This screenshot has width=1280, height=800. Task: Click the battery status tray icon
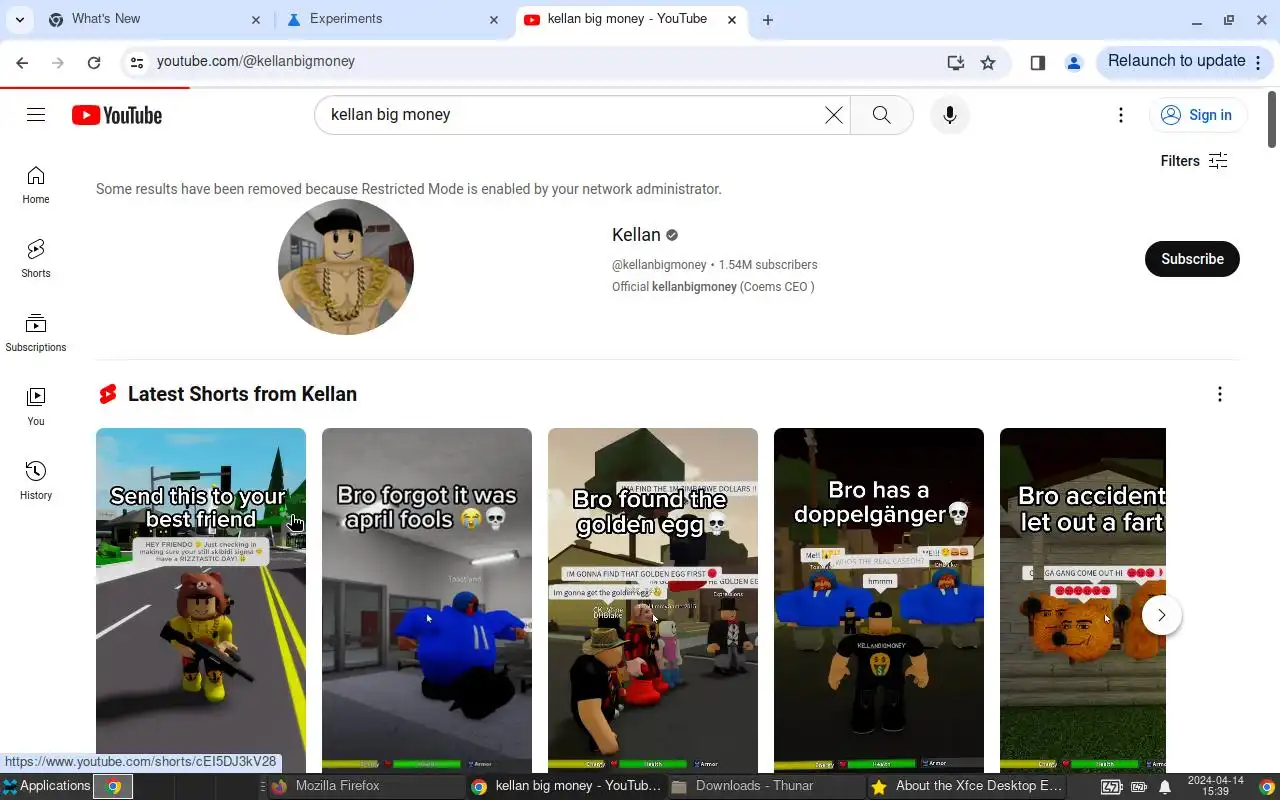[x=1111, y=787]
